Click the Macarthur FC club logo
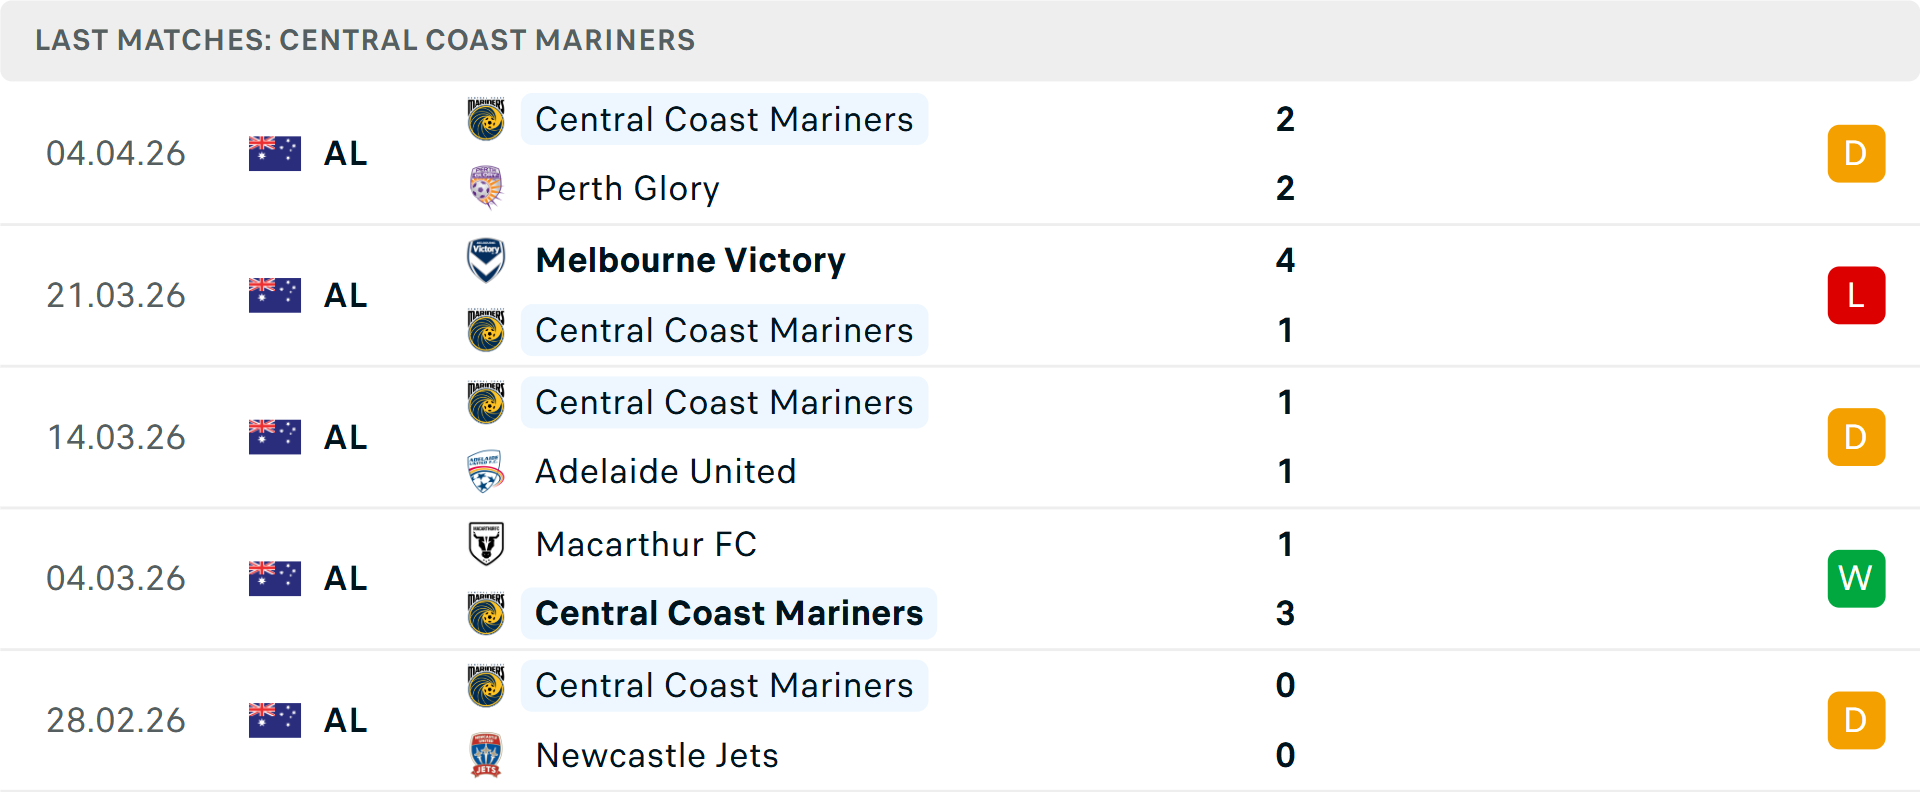Viewport: 1920px width, 792px height. (x=486, y=545)
